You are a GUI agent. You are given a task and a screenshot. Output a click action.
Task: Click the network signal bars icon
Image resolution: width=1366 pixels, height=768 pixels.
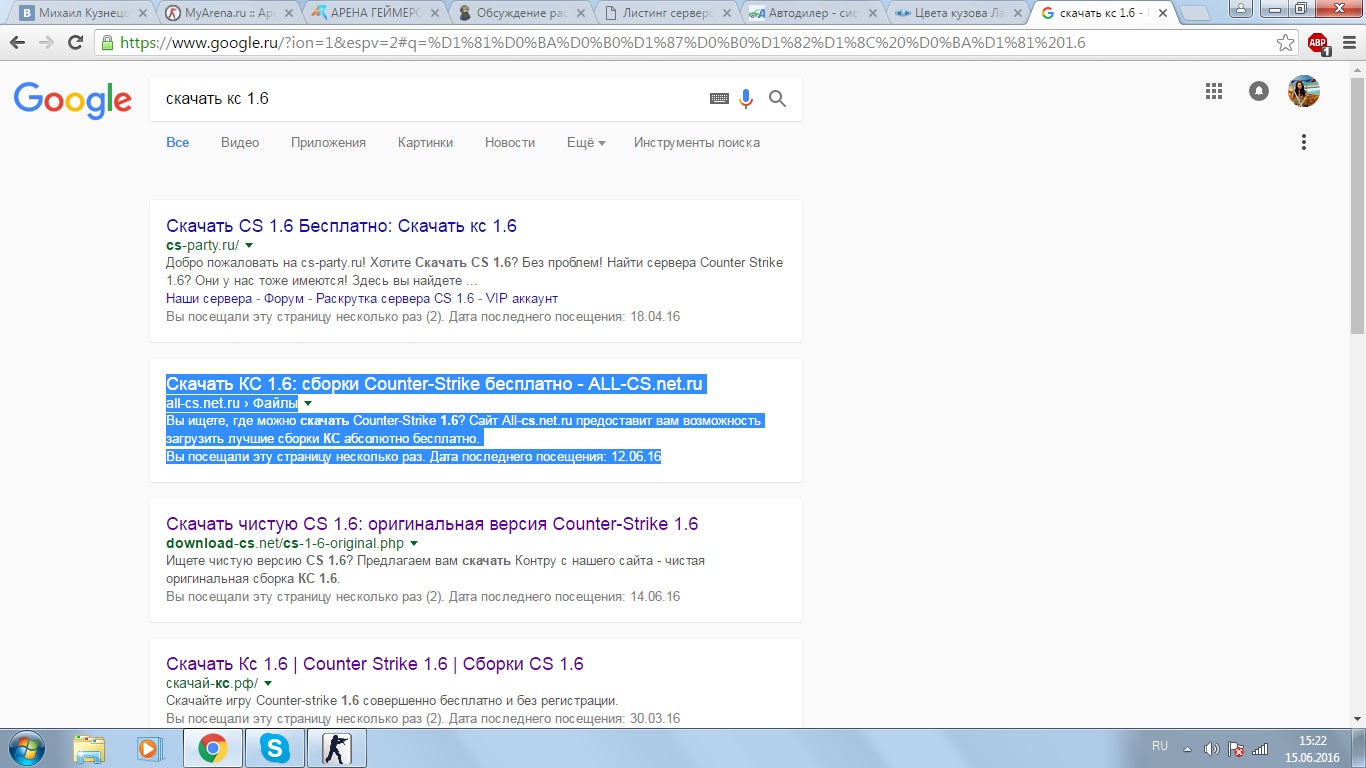1260,748
